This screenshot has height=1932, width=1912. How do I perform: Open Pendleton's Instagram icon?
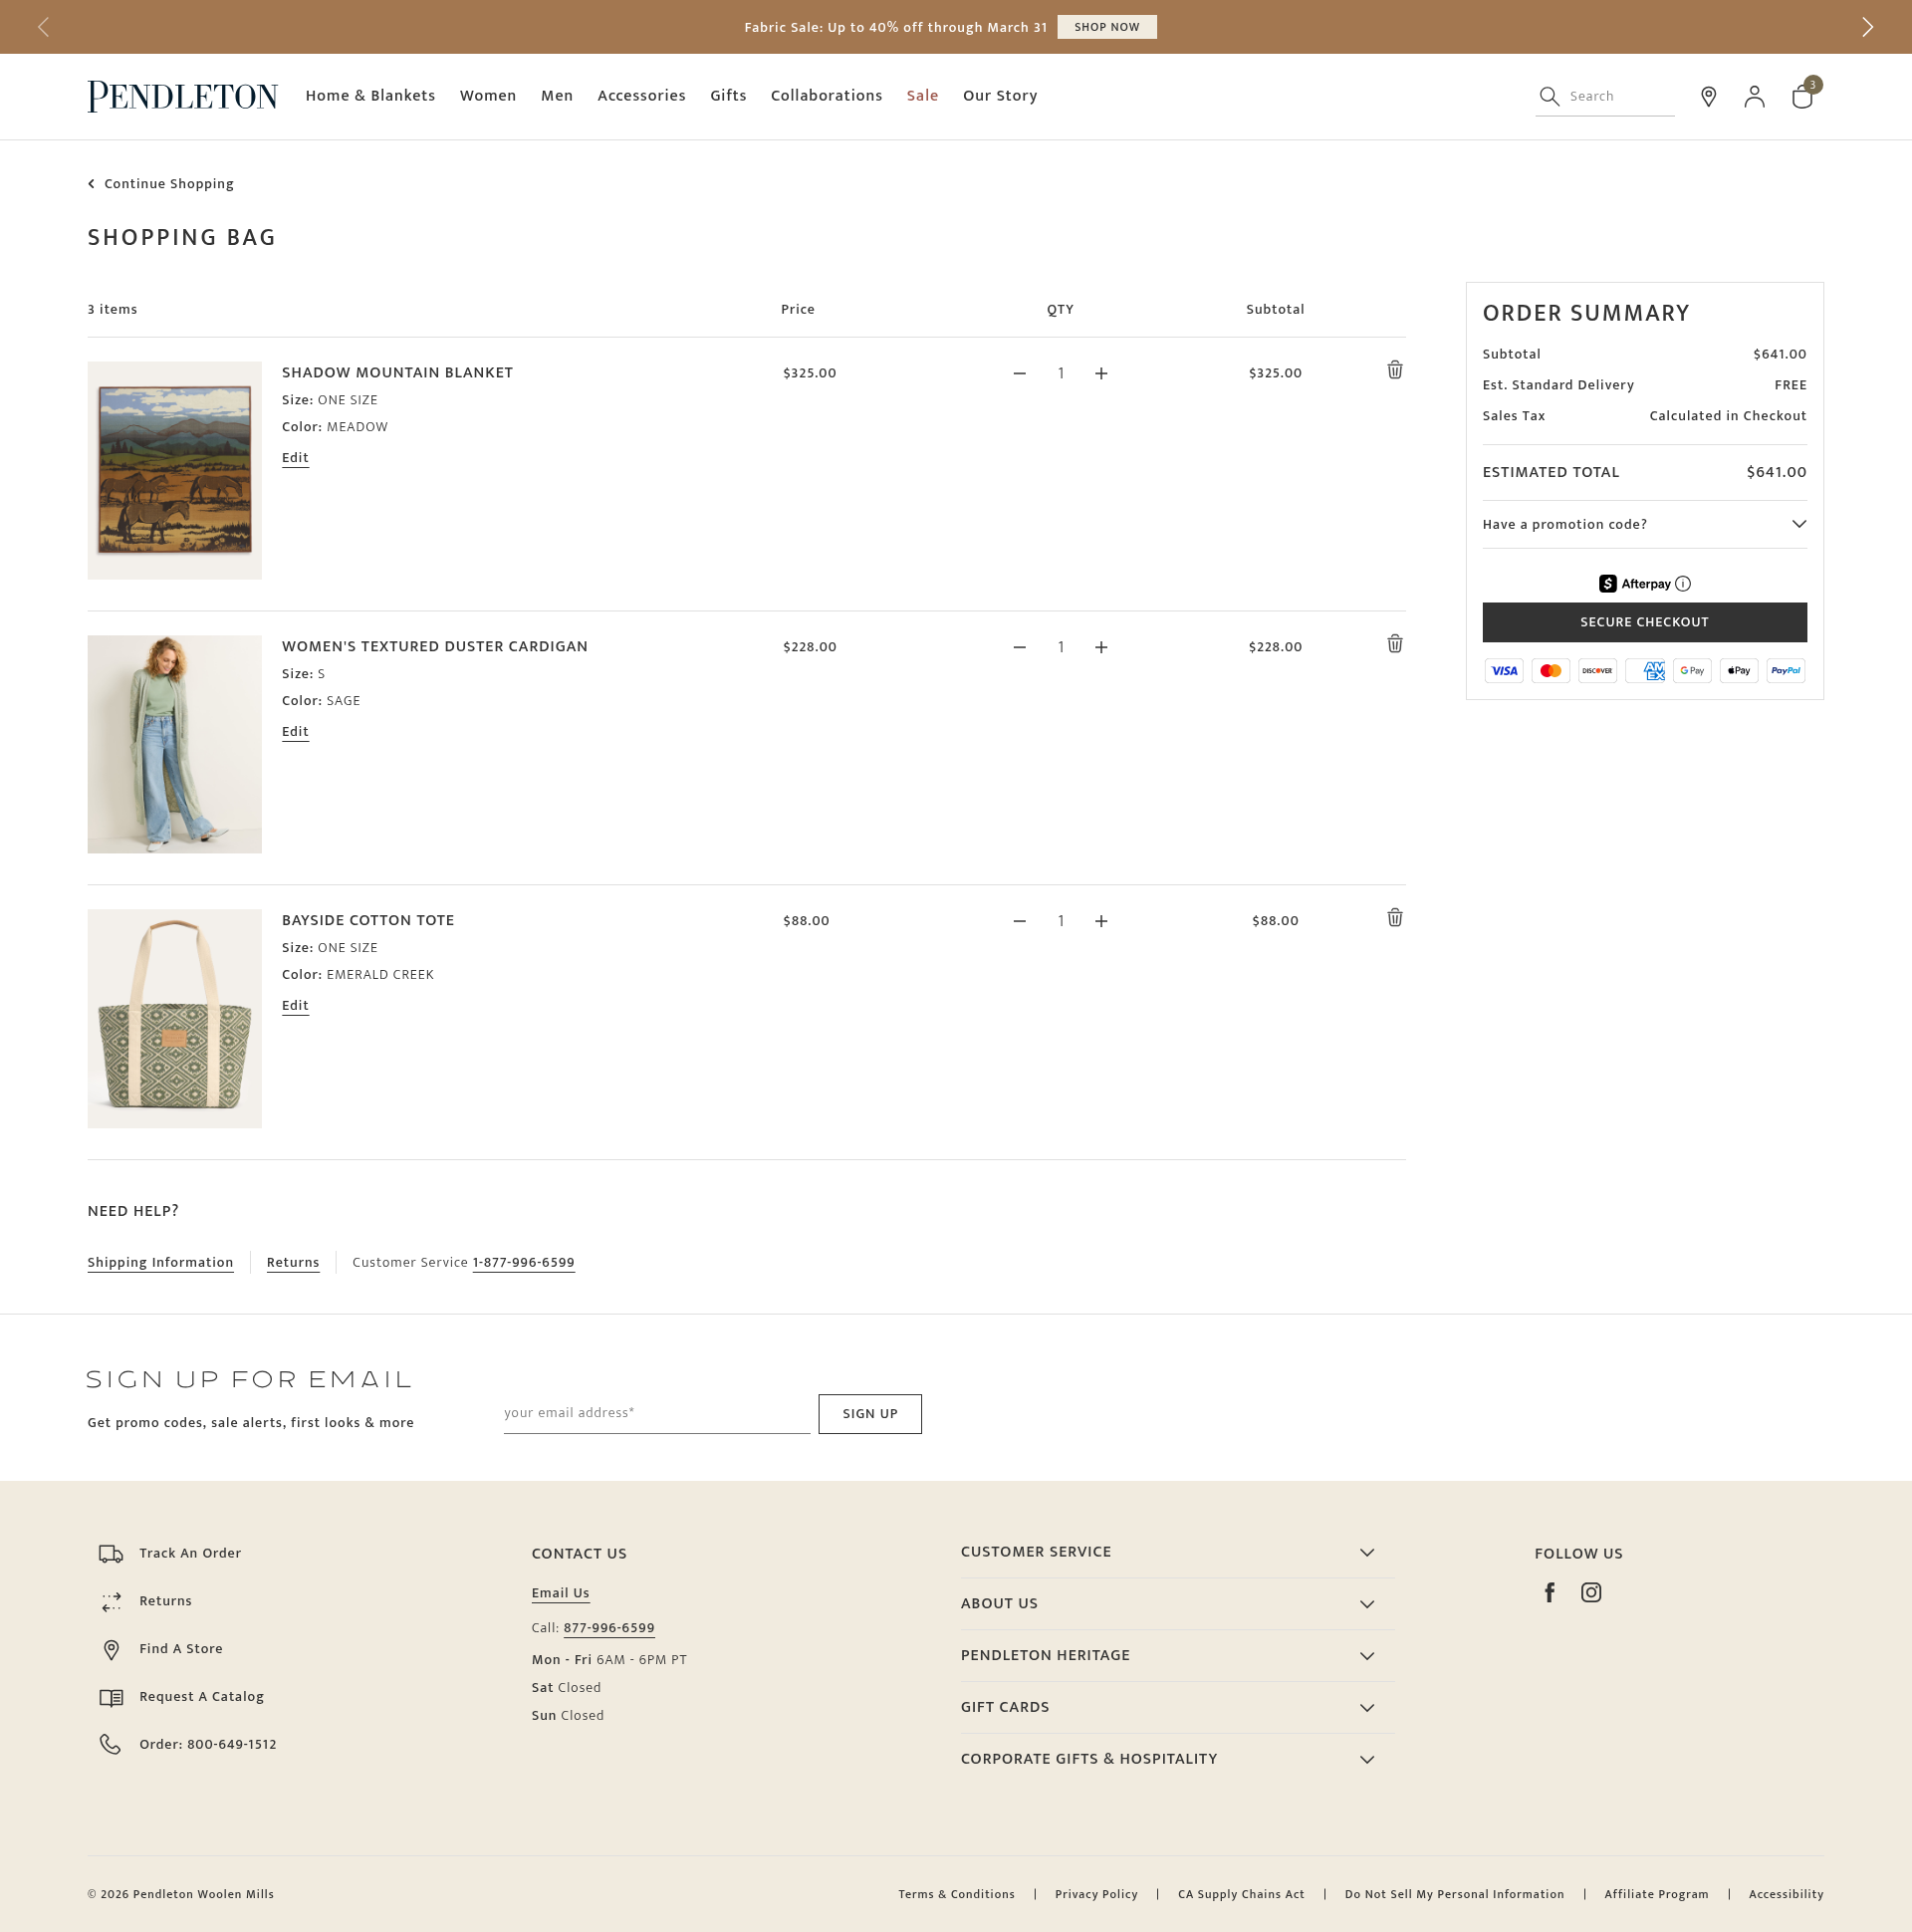click(1591, 1592)
